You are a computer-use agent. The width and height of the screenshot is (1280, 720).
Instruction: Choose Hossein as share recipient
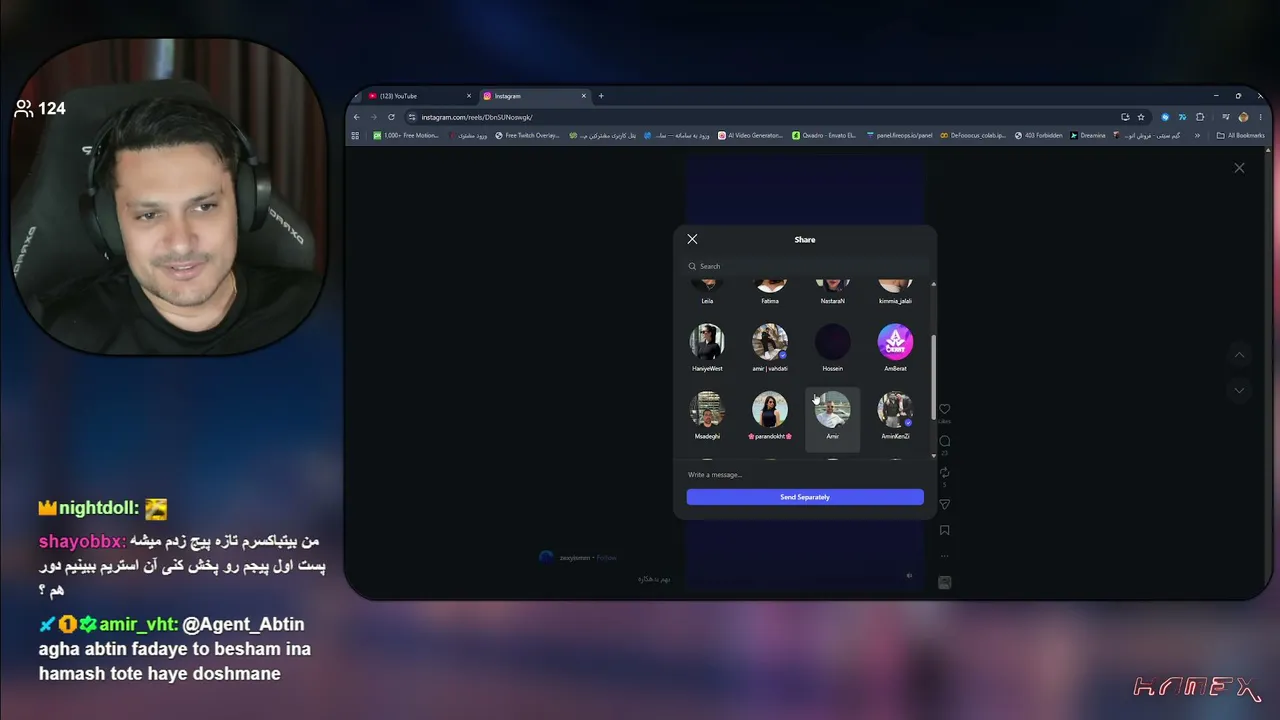pos(832,348)
